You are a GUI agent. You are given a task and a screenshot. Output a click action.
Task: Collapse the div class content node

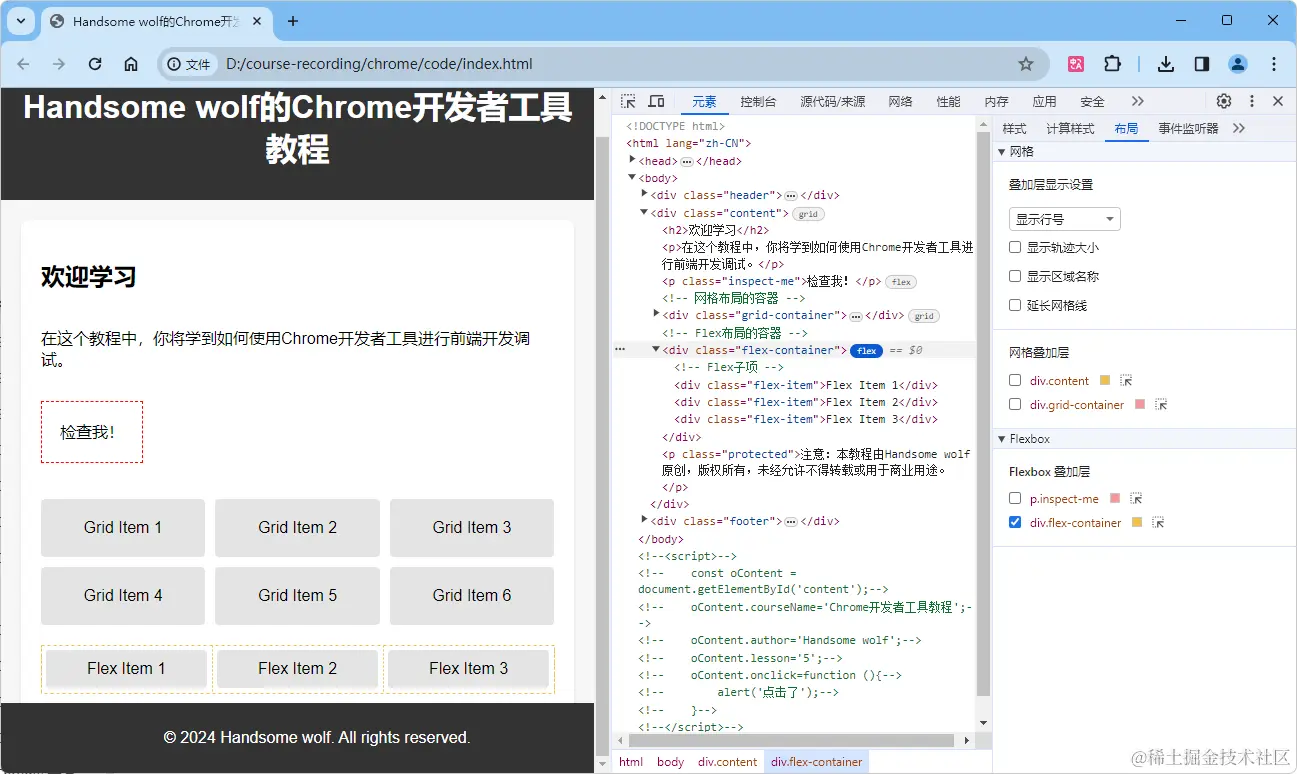[x=644, y=212]
